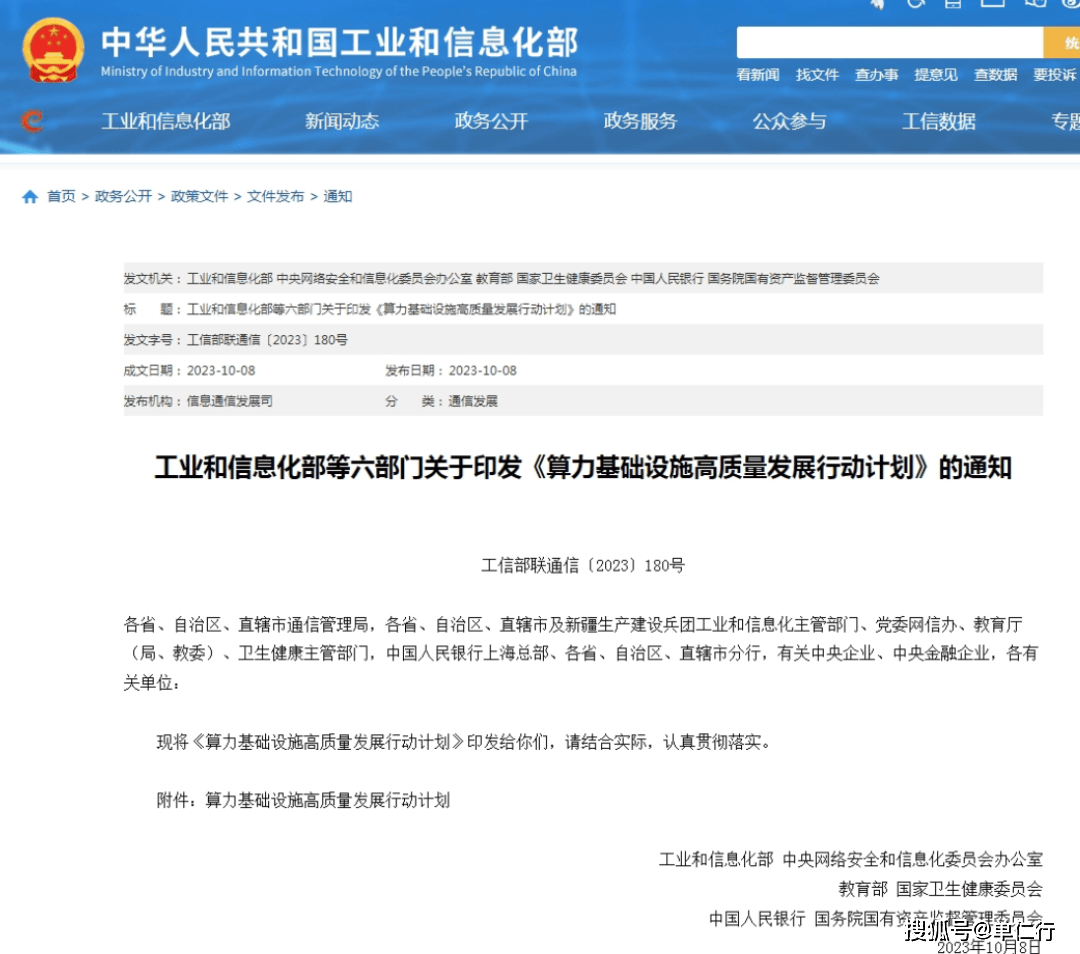Image resolution: width=1080 pixels, height=954 pixels.
Task: Go to 文件发布 in the breadcrumb
Action: [275, 197]
